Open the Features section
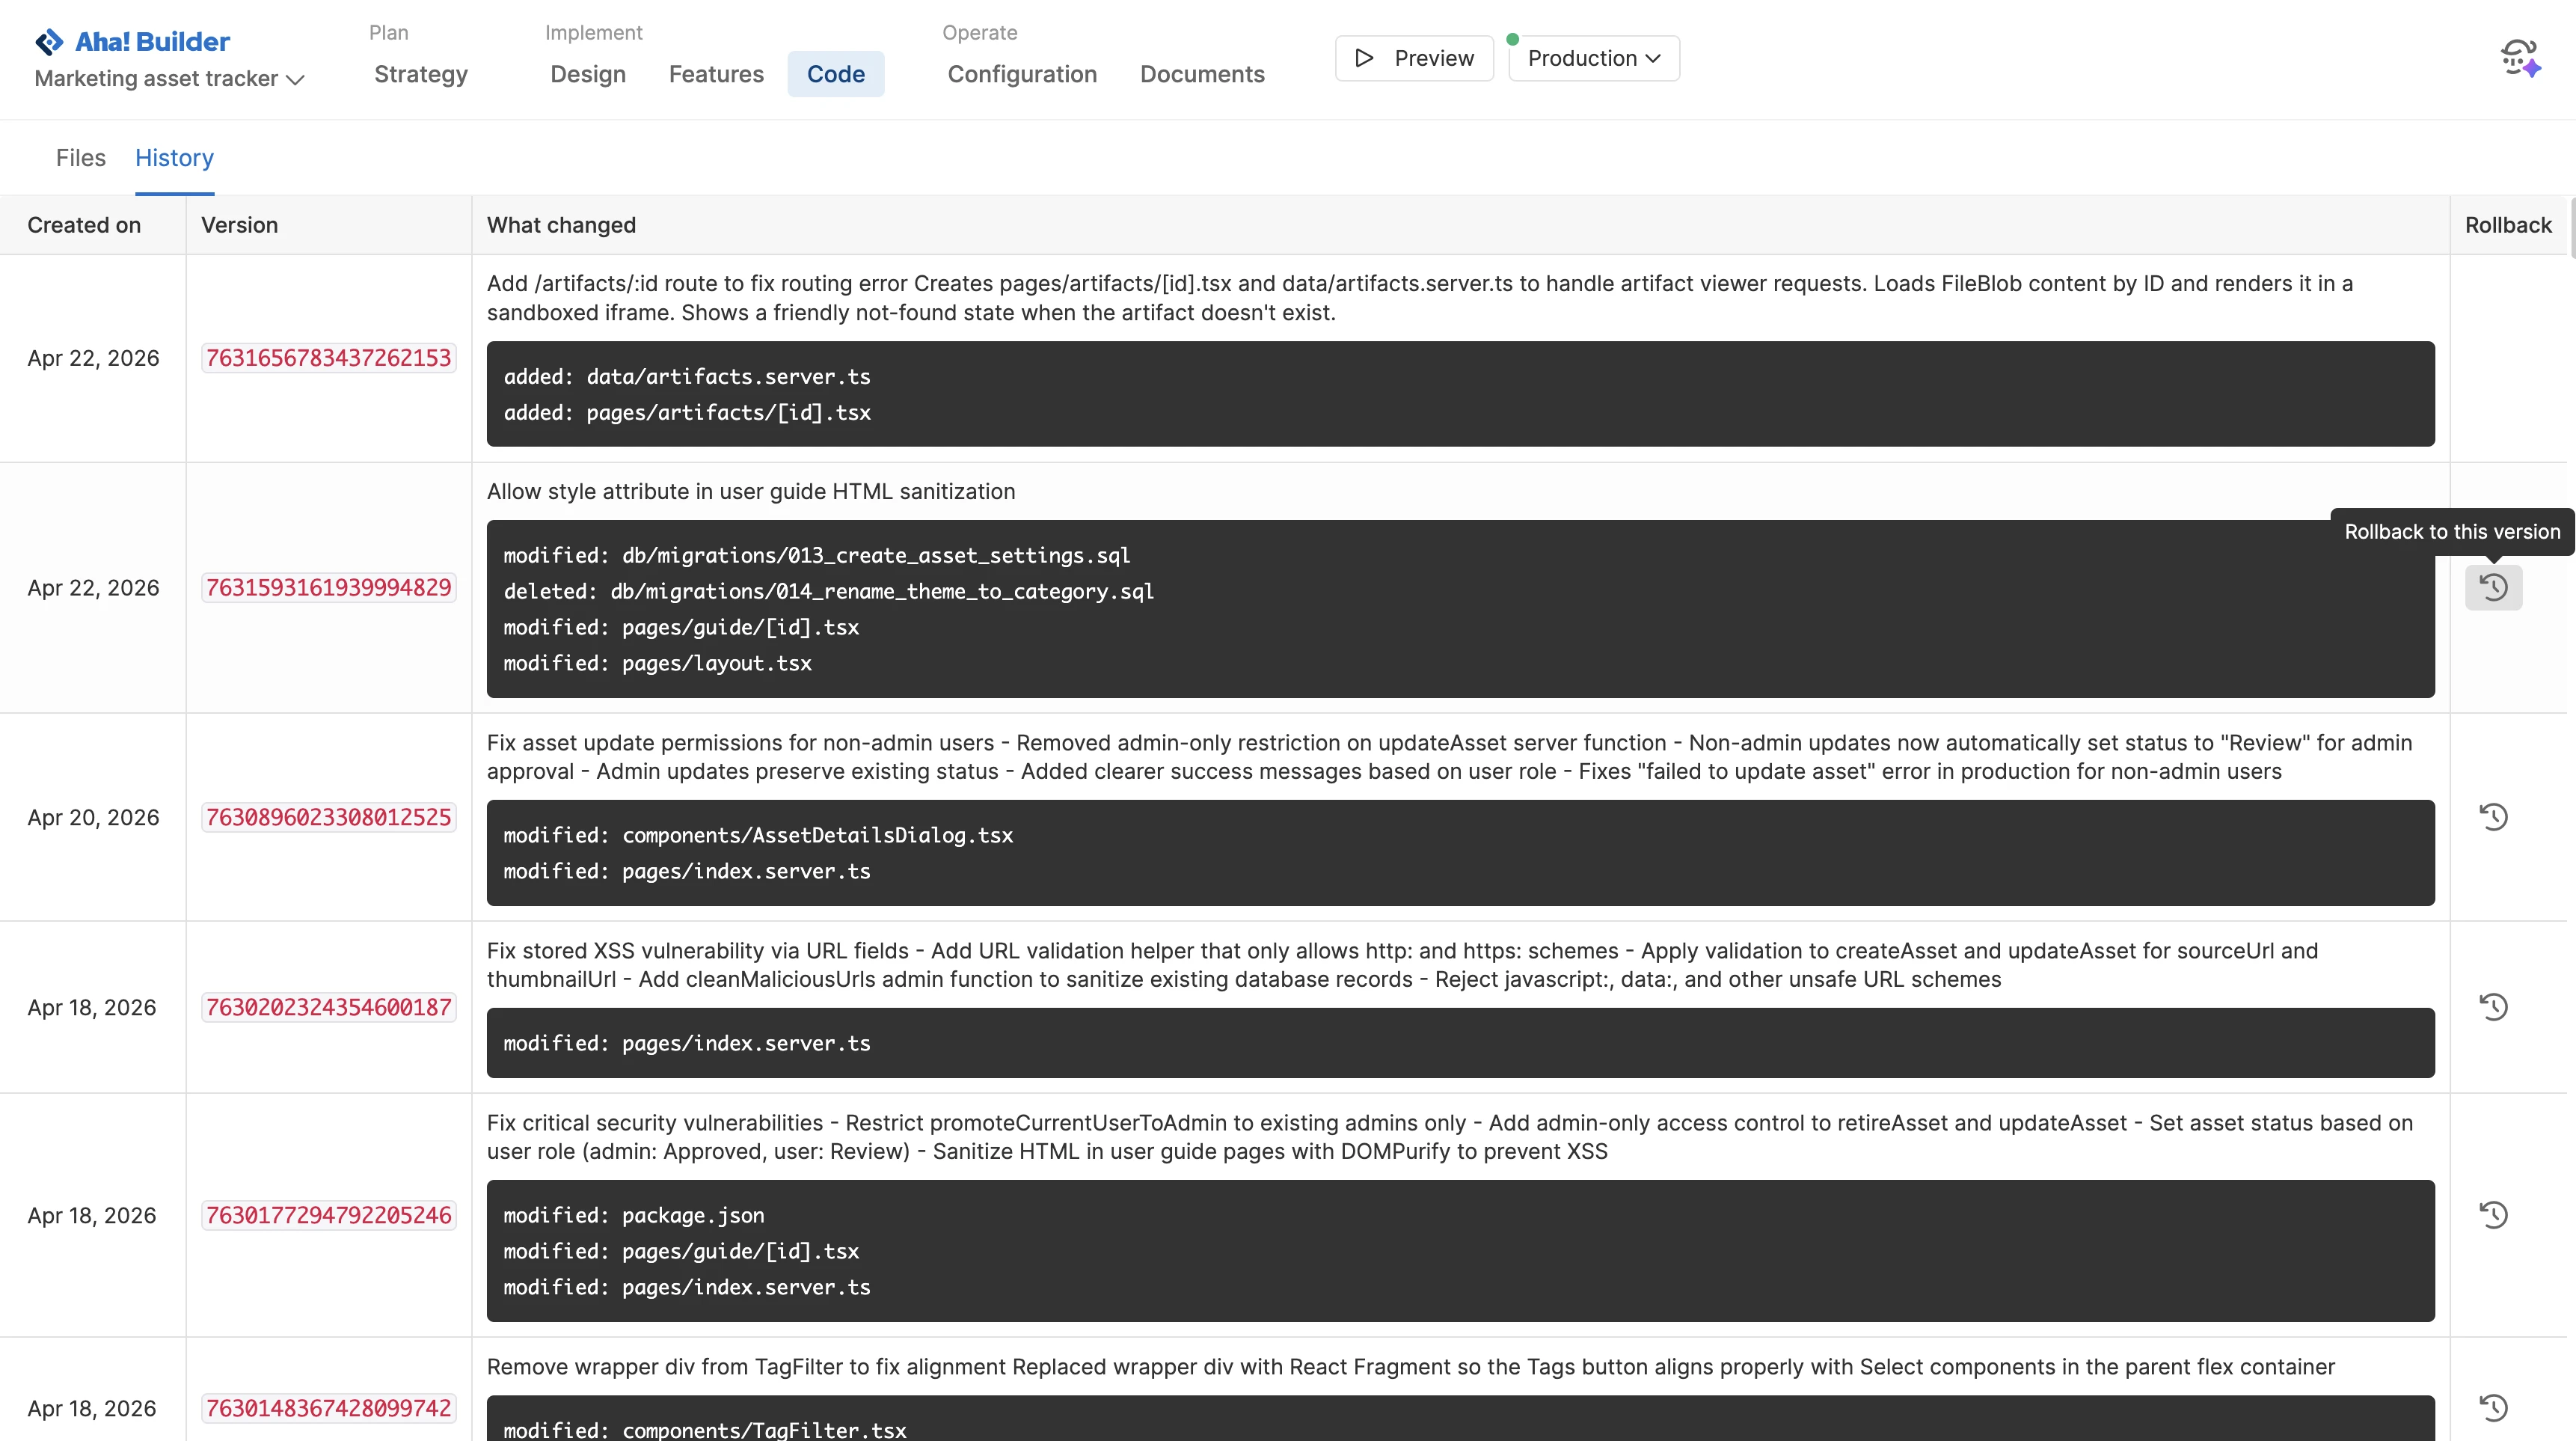The width and height of the screenshot is (2576, 1441). (x=715, y=74)
